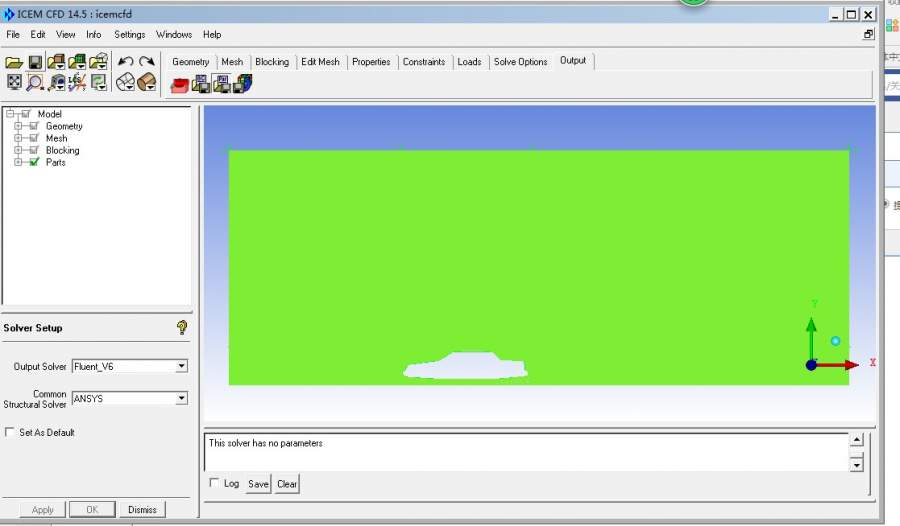Expand the Blocking tree node

[x=18, y=150]
